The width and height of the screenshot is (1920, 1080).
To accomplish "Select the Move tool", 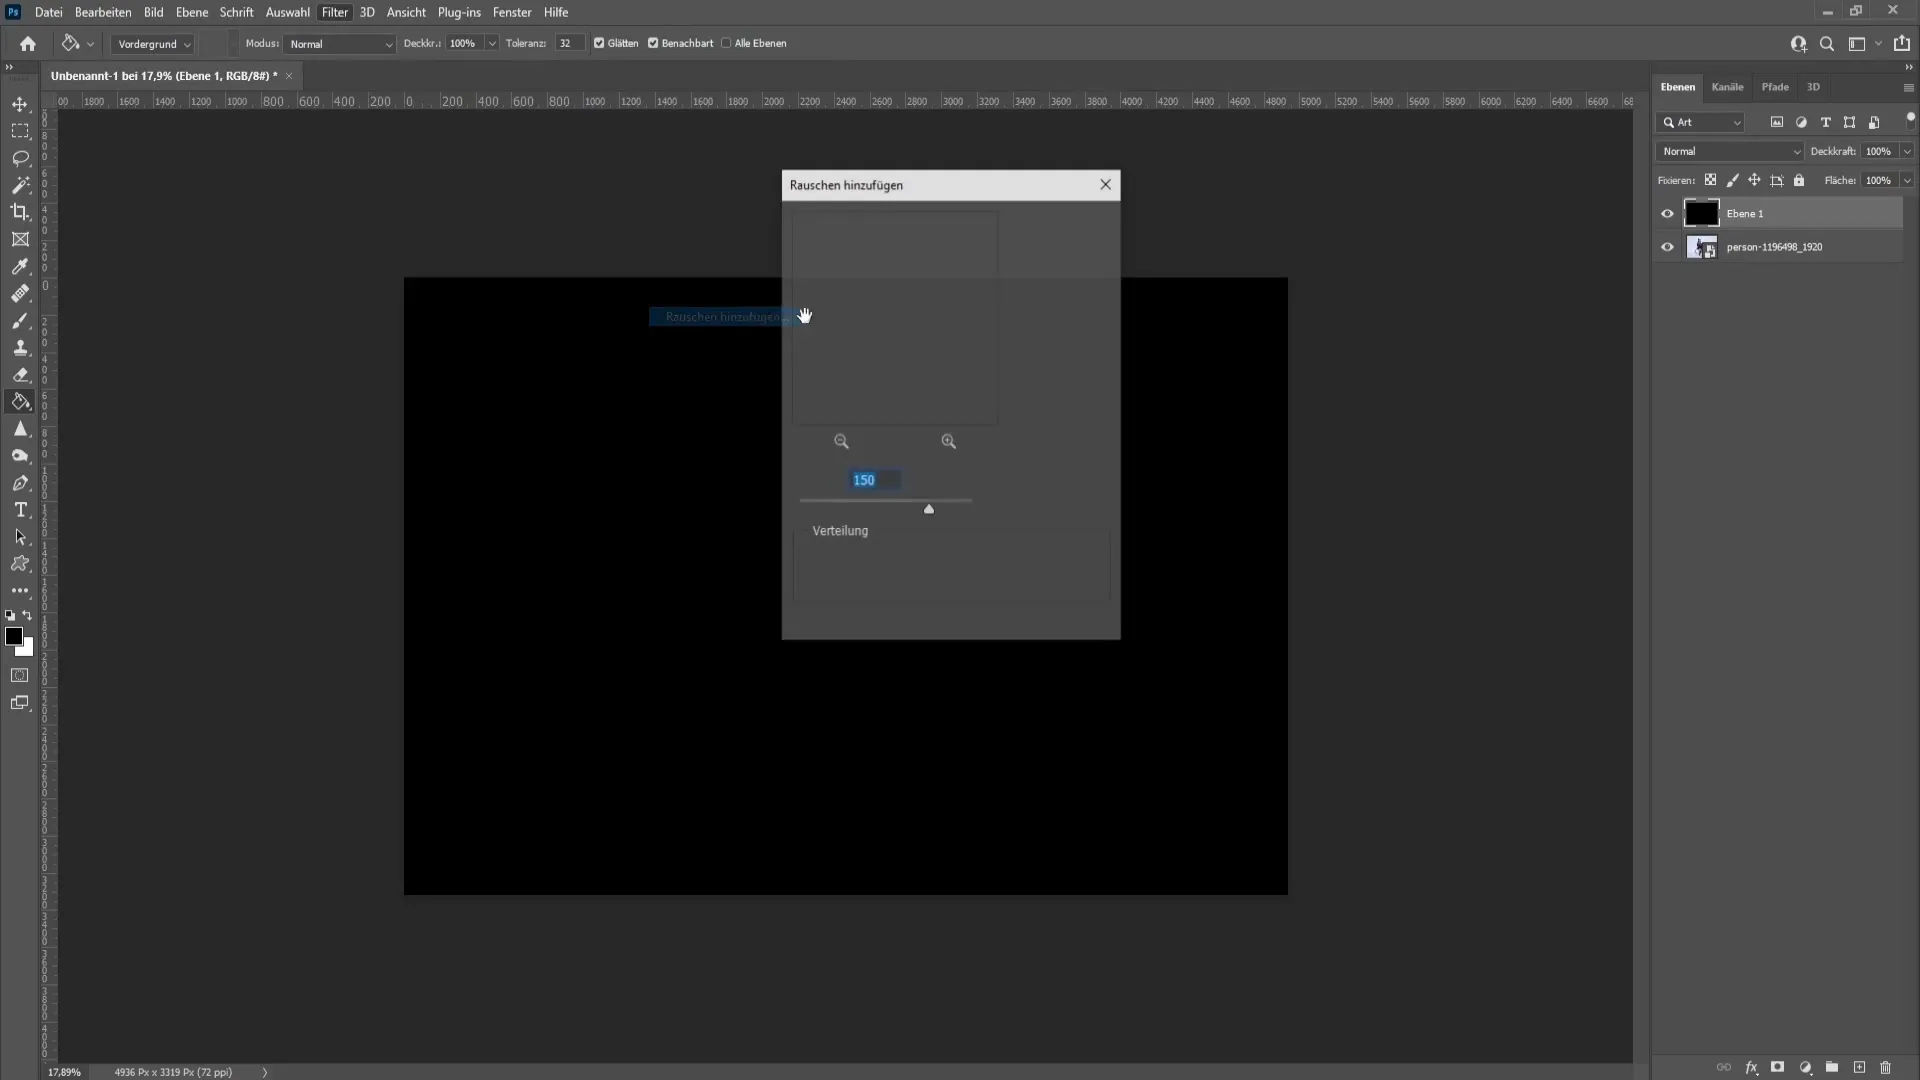I will (20, 104).
